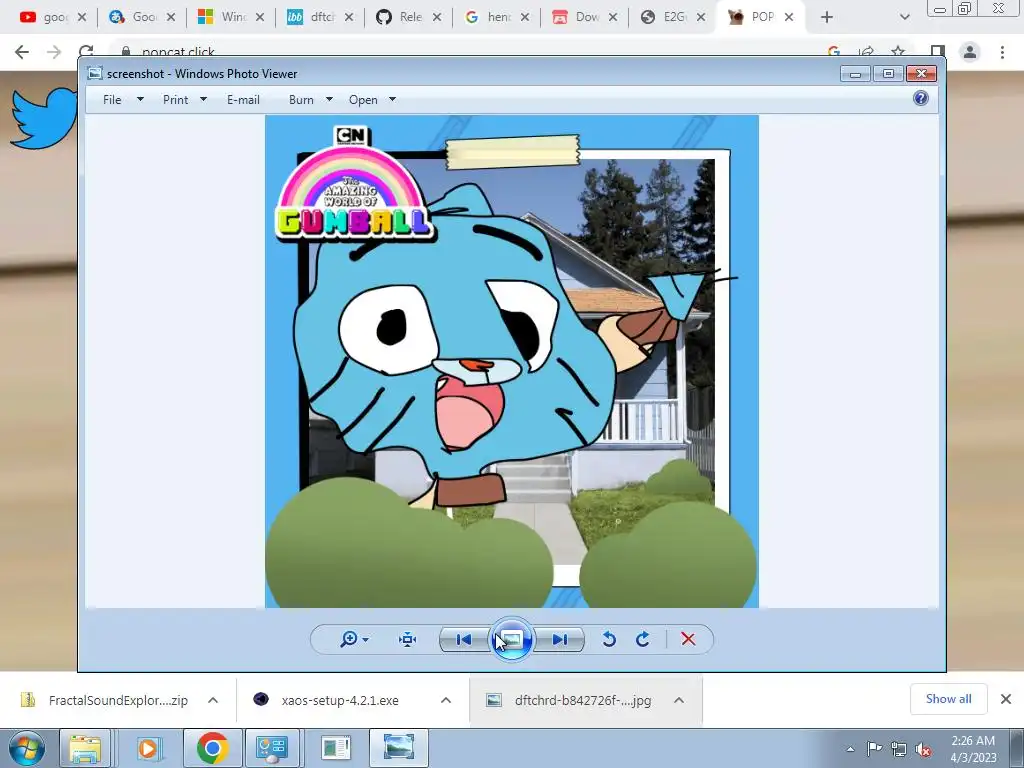The height and width of the screenshot is (768, 1024).
Task: Open the Print menu
Action: (176, 99)
